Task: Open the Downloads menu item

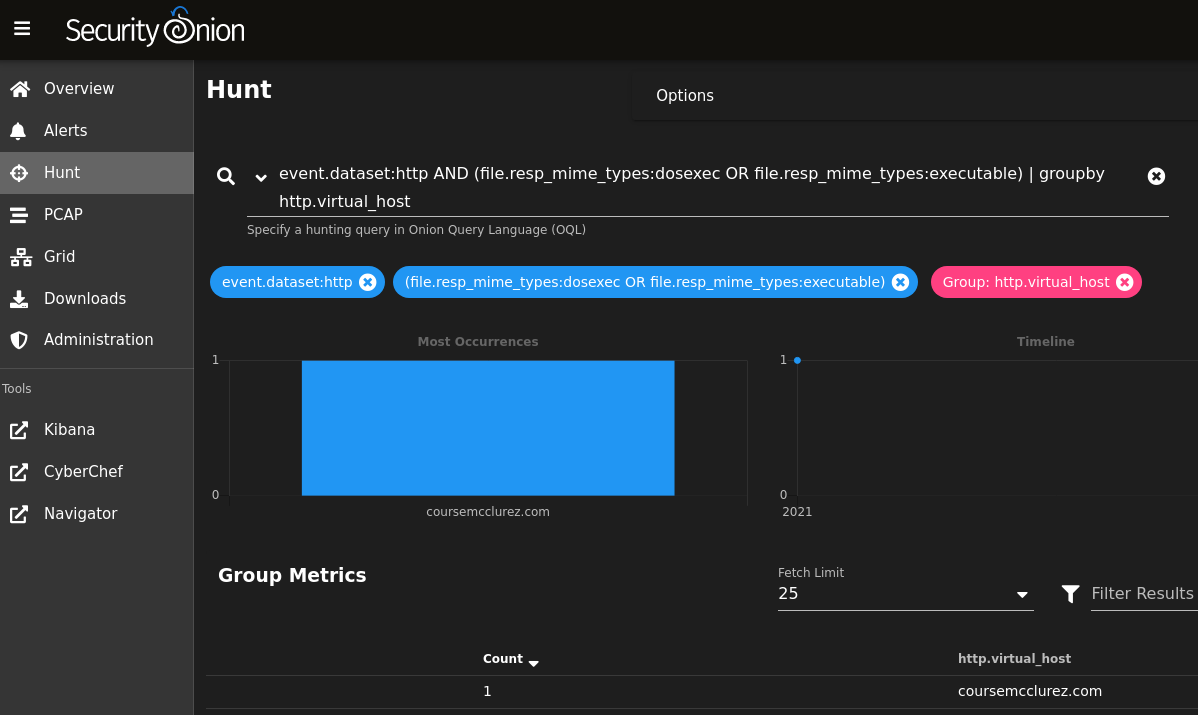Action: coord(96,299)
